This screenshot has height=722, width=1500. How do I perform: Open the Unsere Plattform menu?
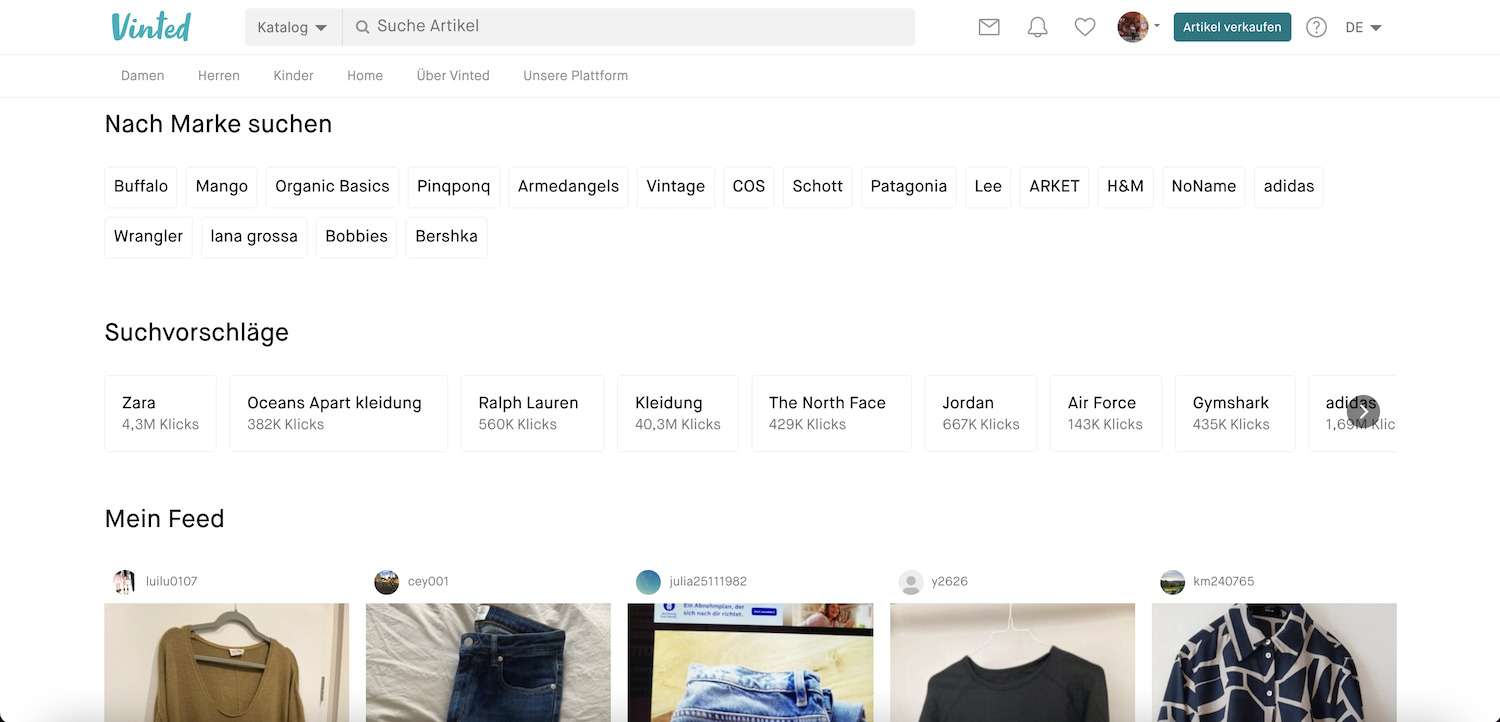click(x=576, y=76)
